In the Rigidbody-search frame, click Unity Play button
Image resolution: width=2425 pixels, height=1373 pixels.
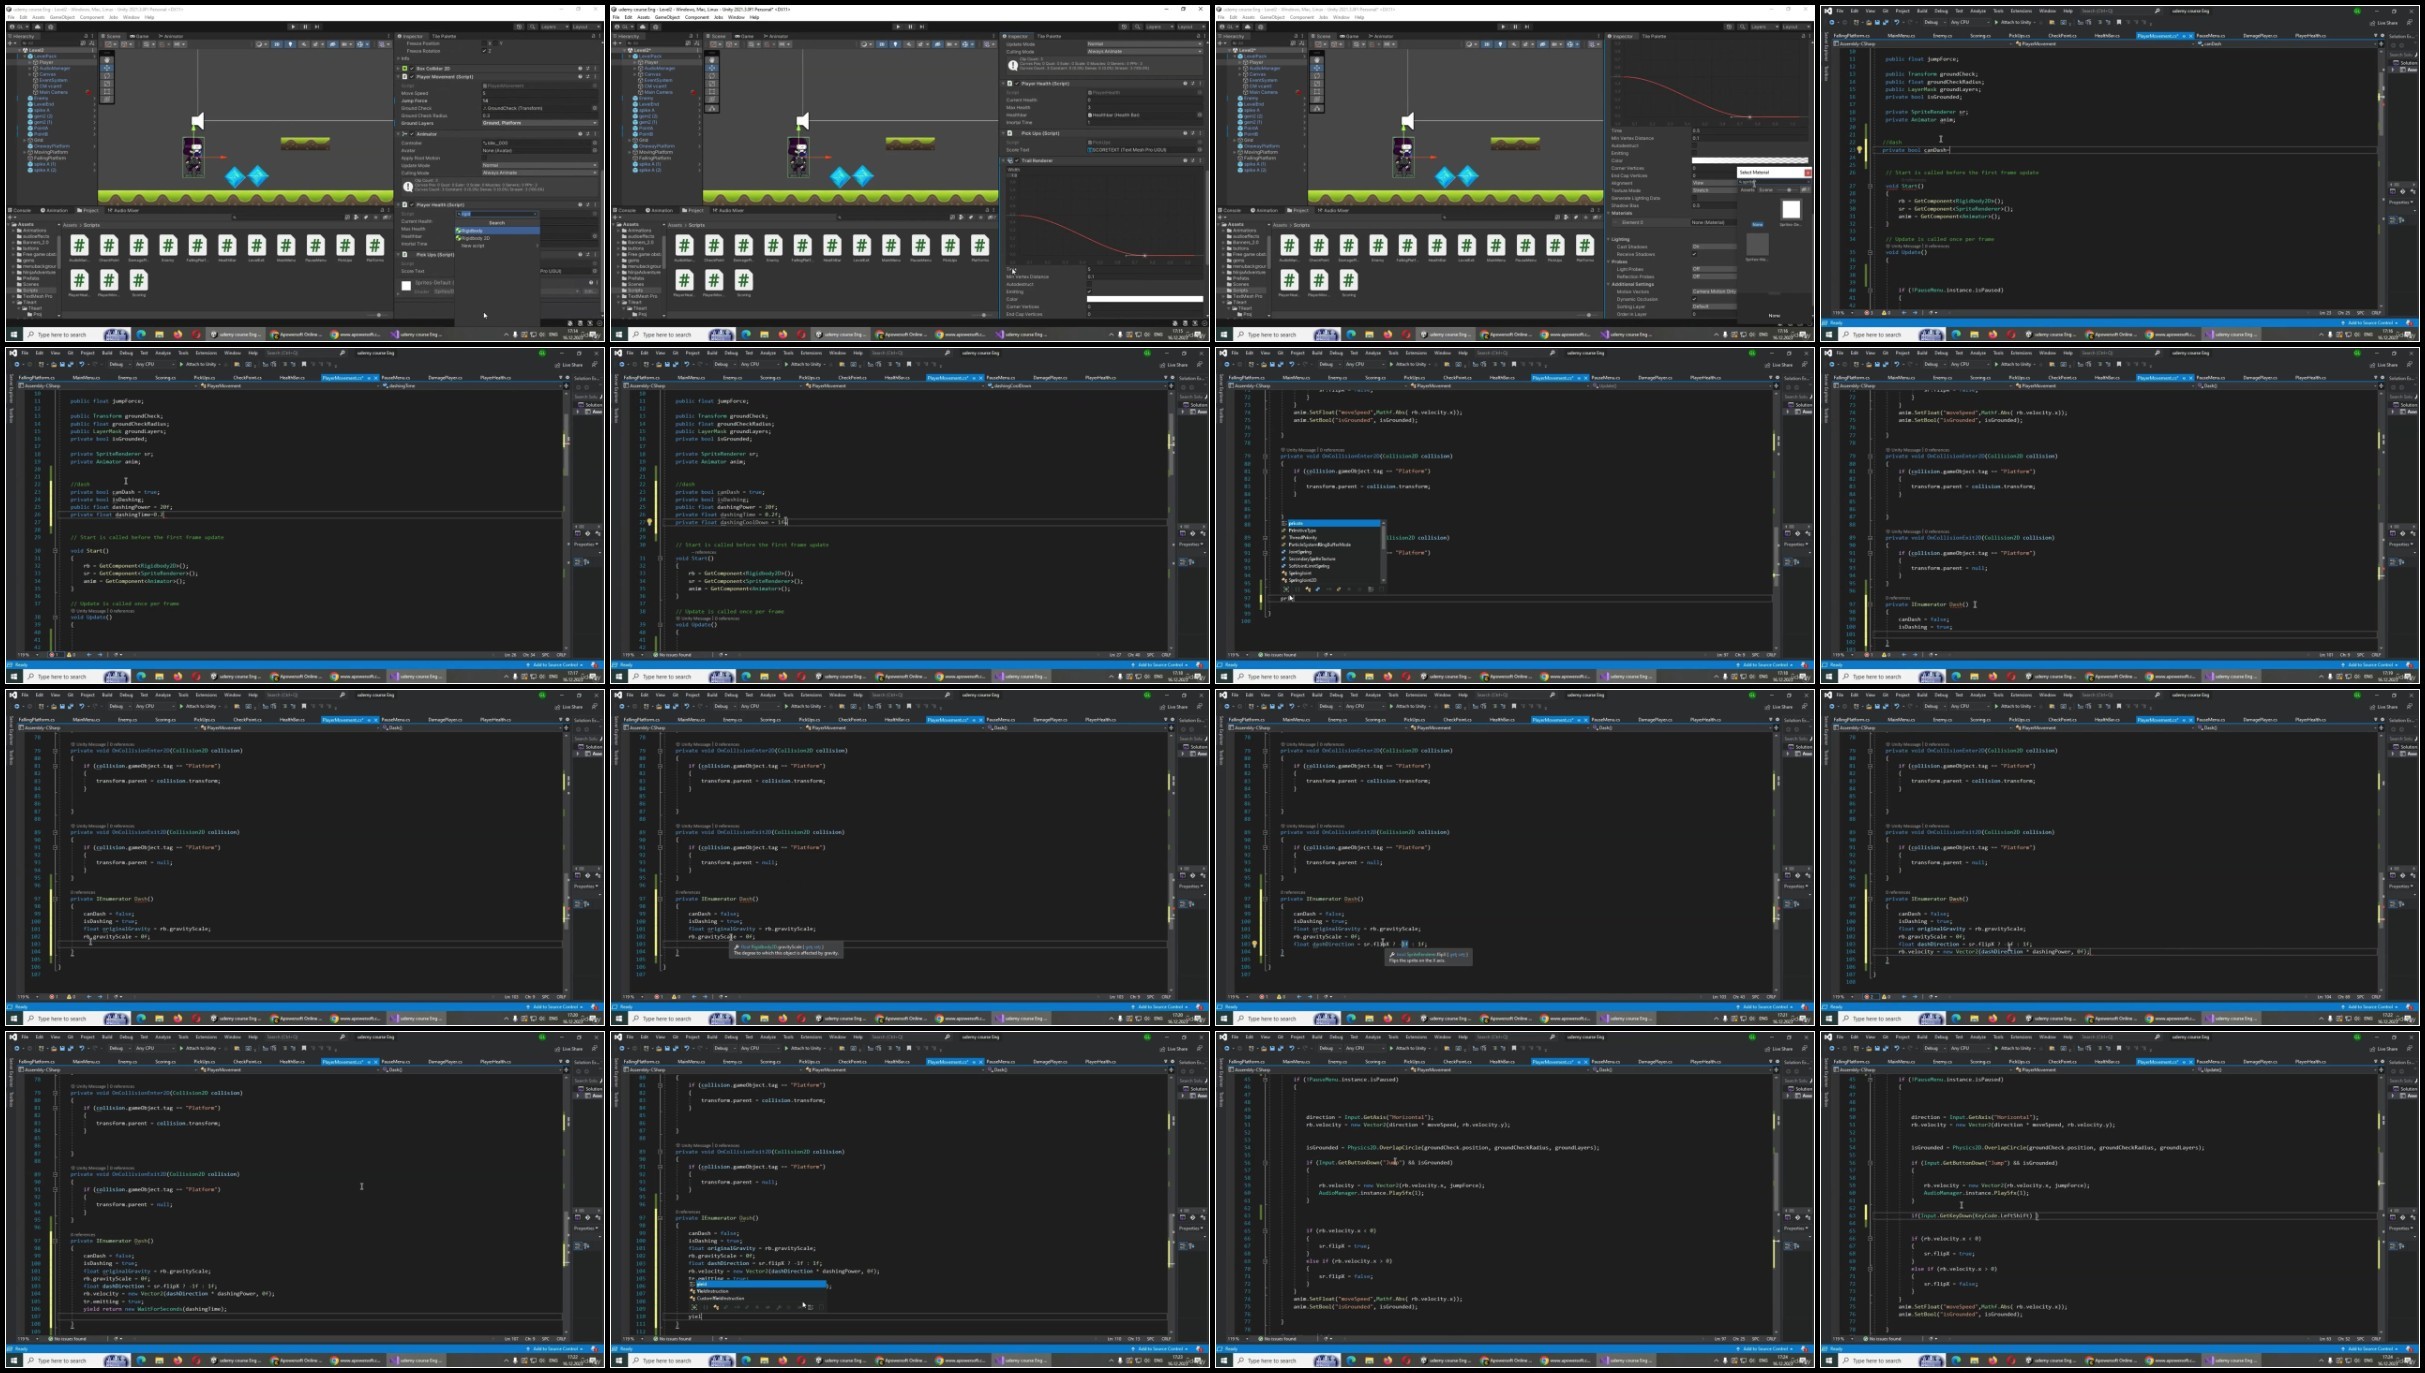(x=293, y=26)
